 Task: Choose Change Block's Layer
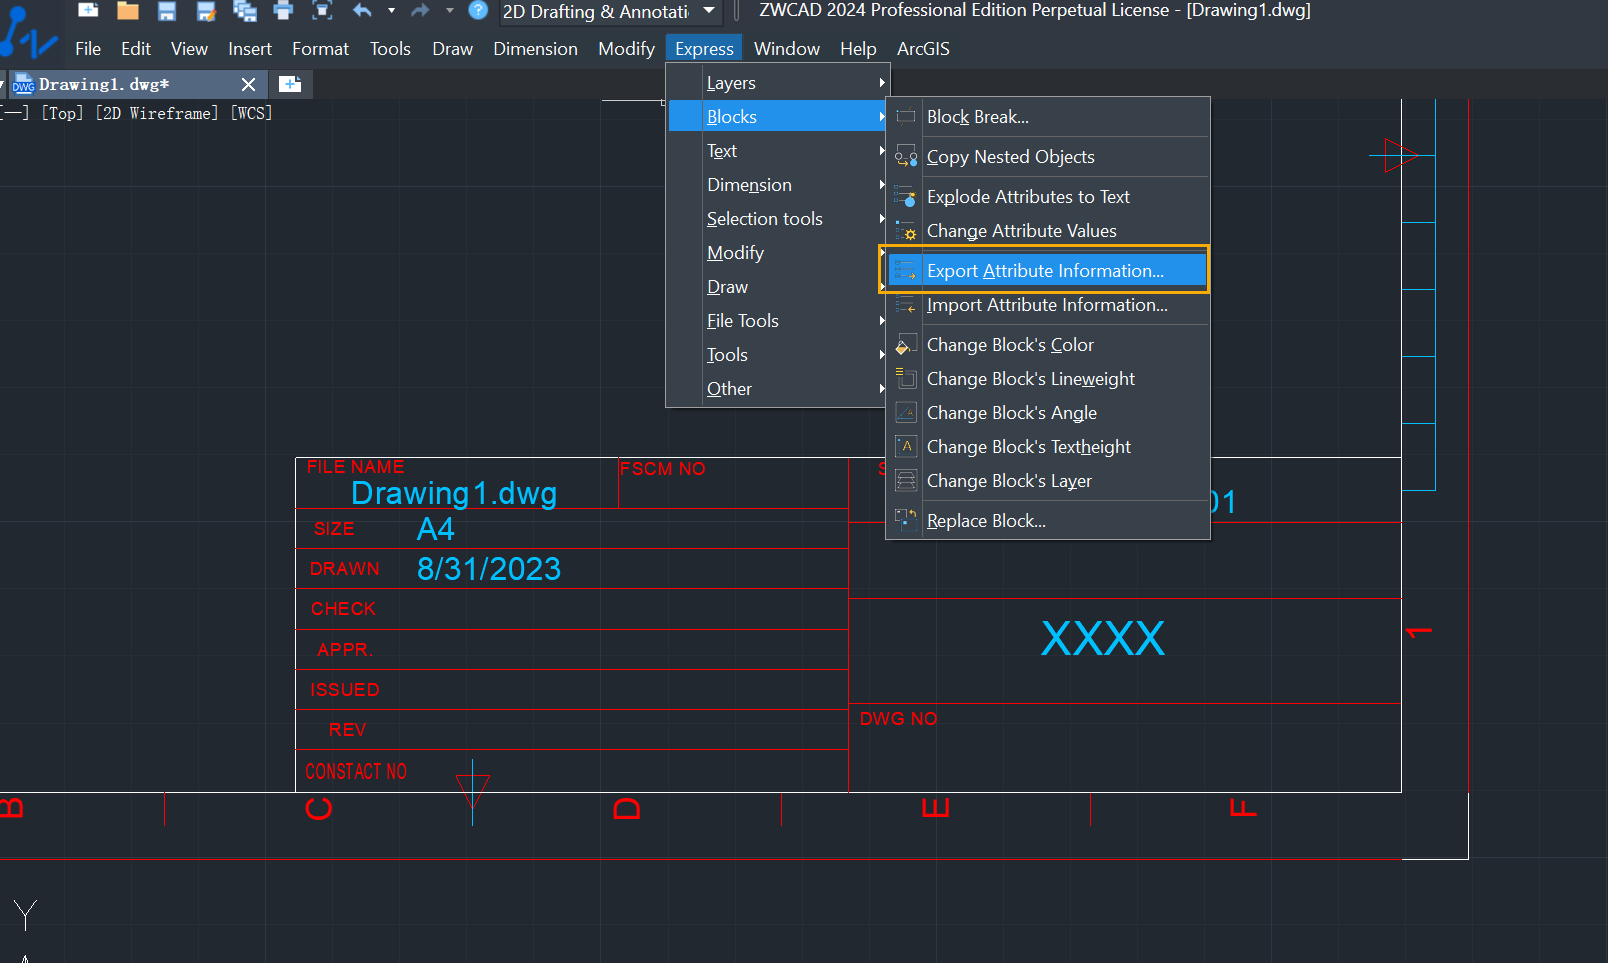tap(1048, 481)
